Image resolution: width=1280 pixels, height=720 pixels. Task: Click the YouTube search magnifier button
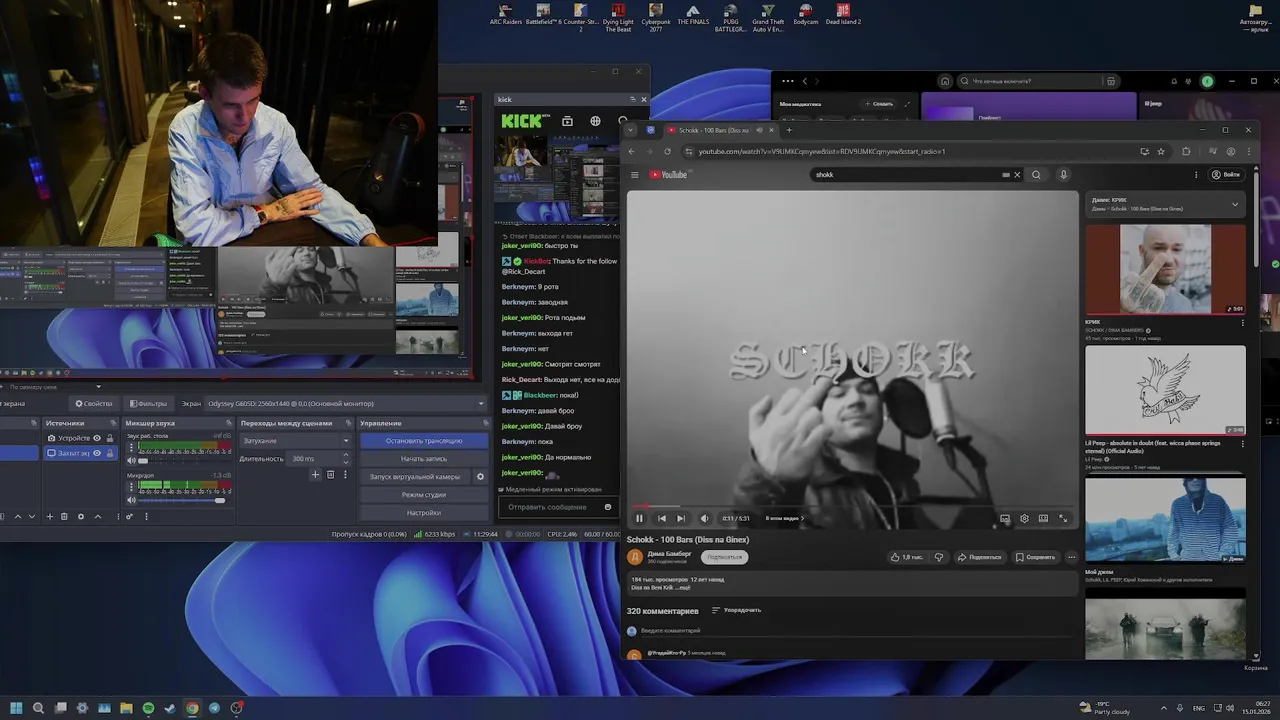1036,175
